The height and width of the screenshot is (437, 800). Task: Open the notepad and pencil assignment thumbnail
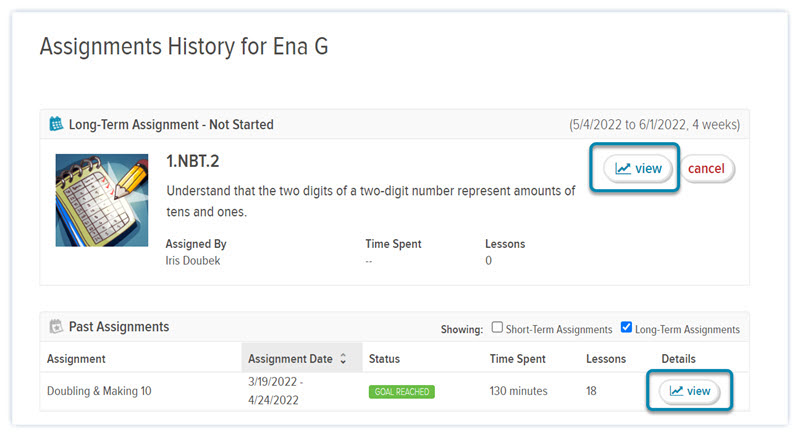click(102, 200)
